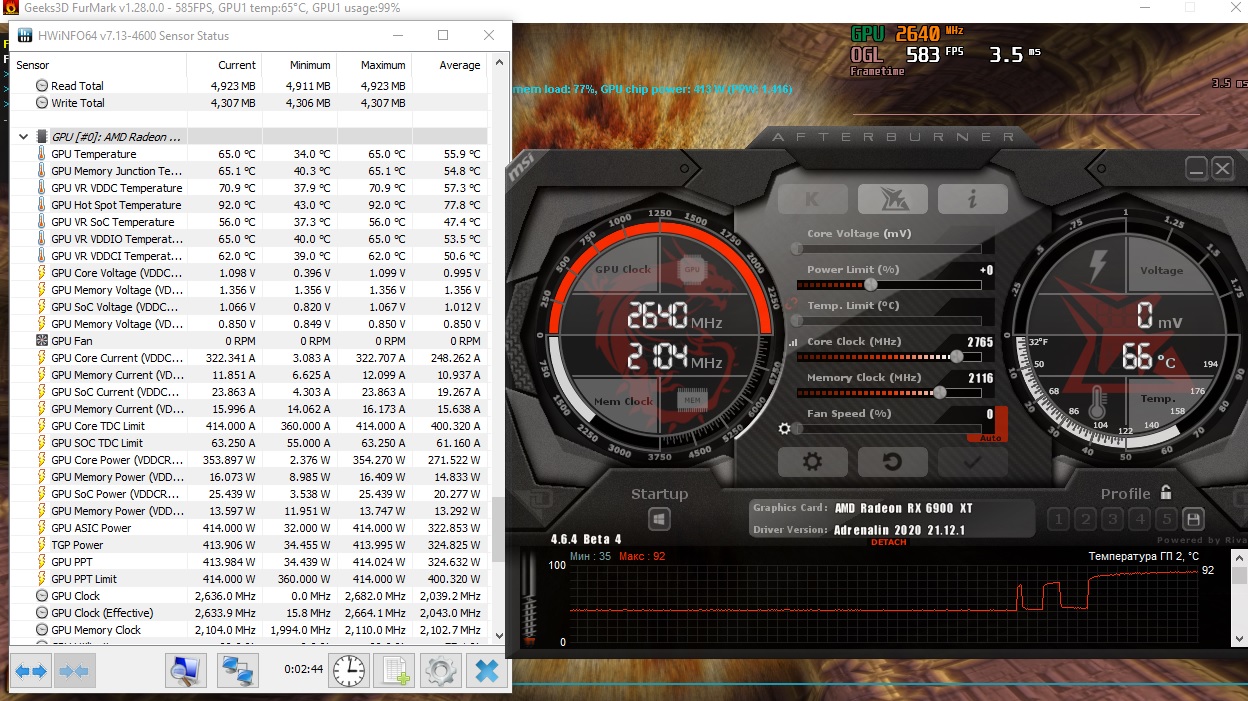Toggle the fan speed Auto button
1248x701 pixels.
(x=988, y=438)
